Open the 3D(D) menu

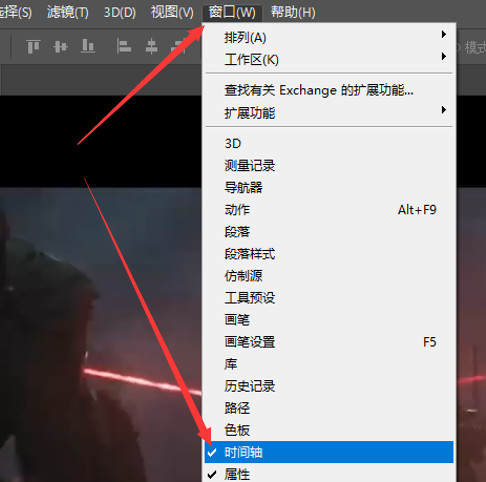pyautogui.click(x=120, y=13)
